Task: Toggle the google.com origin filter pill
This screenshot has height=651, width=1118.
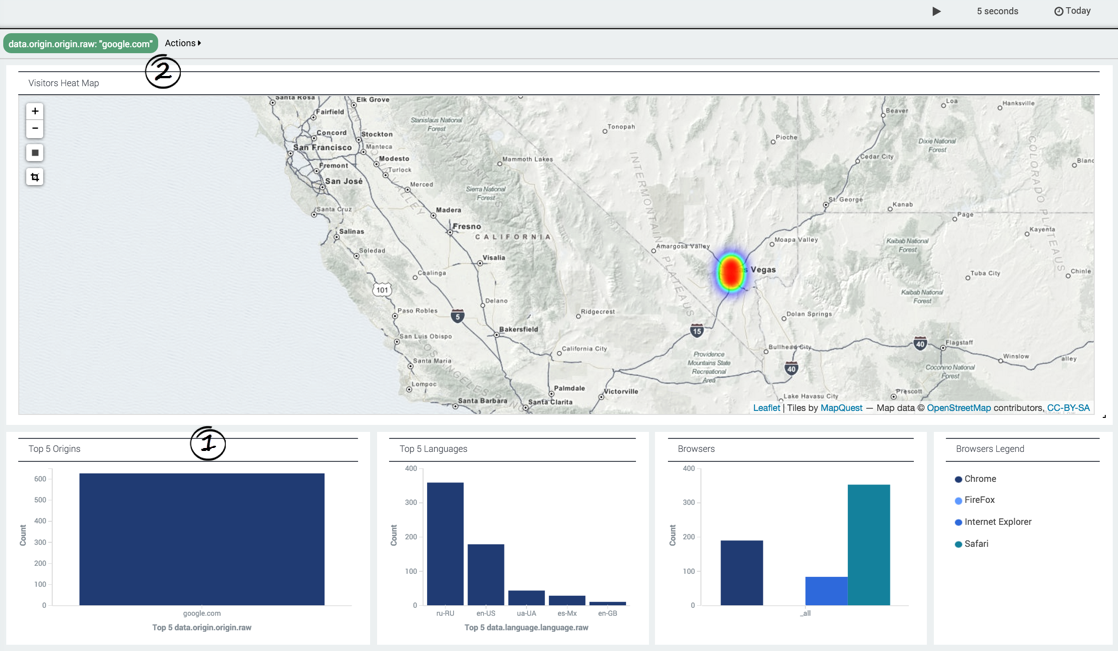Action: (x=81, y=44)
